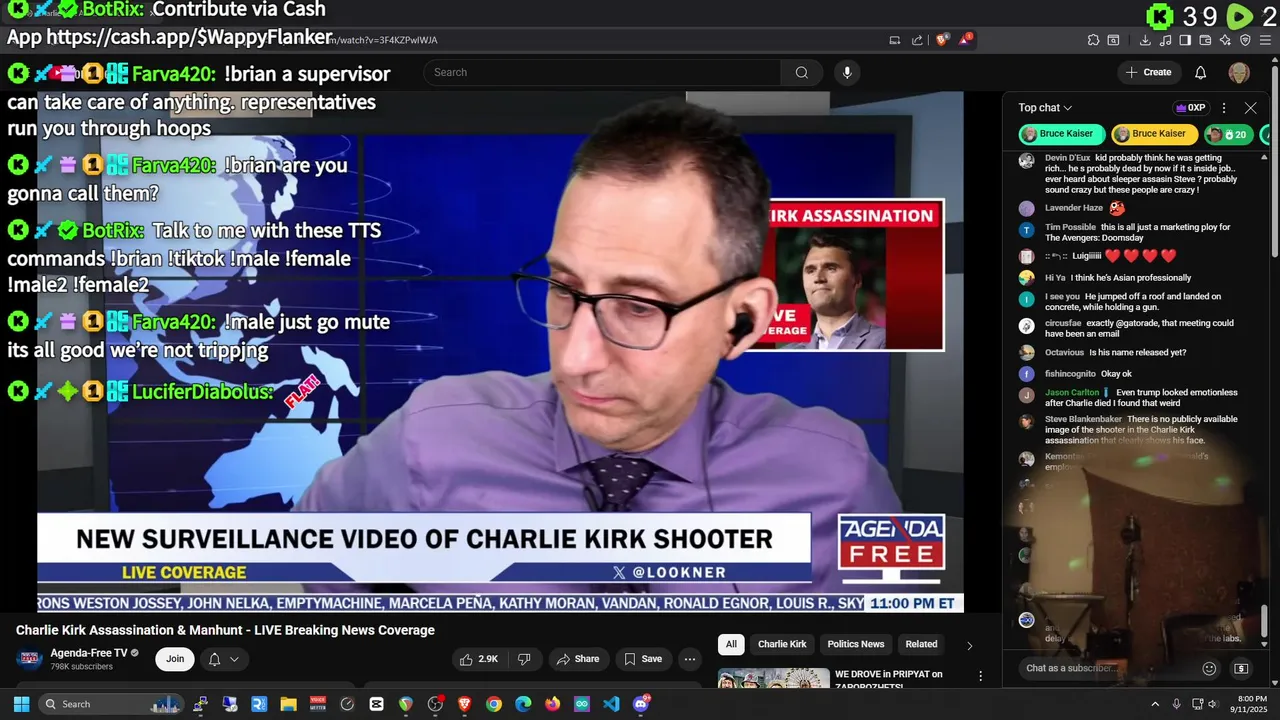Open browser extensions puzzle icon

(x=1093, y=40)
